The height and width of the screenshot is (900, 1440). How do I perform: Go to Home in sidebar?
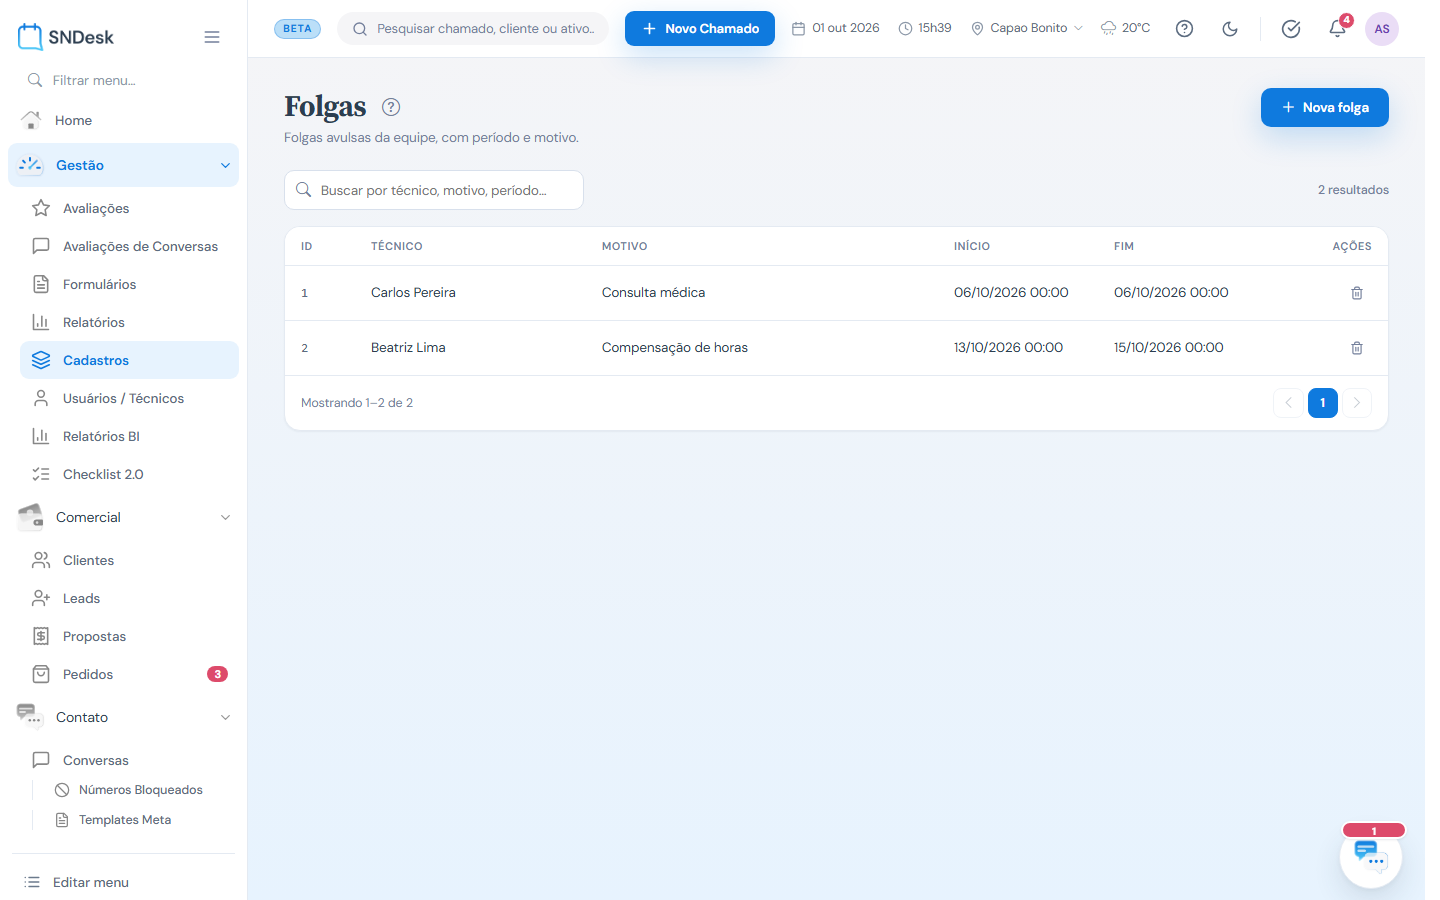pyautogui.click(x=124, y=120)
